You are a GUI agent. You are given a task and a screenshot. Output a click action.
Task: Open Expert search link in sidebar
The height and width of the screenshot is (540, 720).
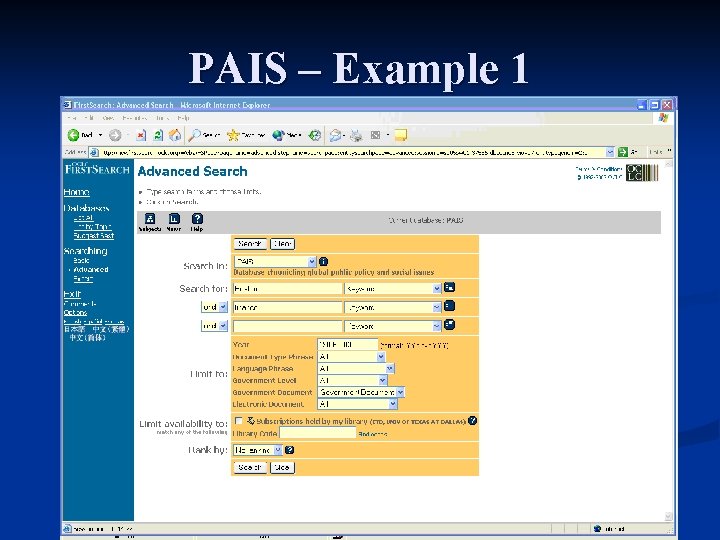coord(83,278)
